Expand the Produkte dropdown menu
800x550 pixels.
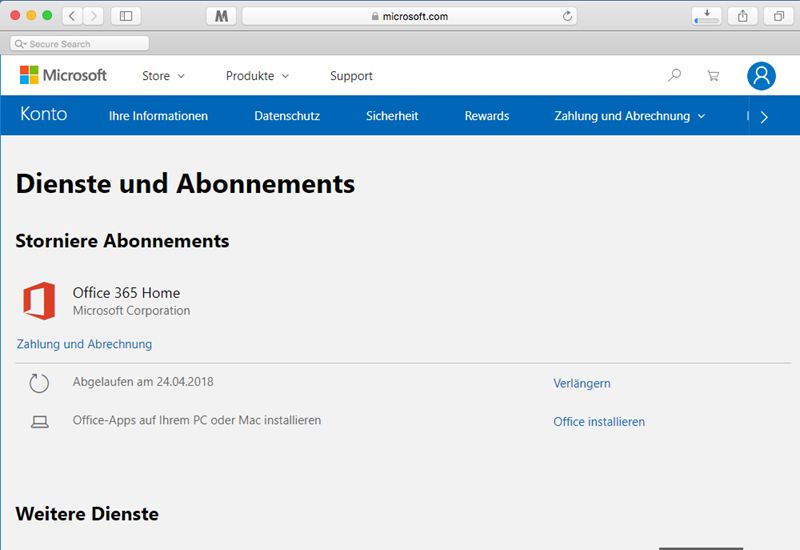(x=257, y=76)
